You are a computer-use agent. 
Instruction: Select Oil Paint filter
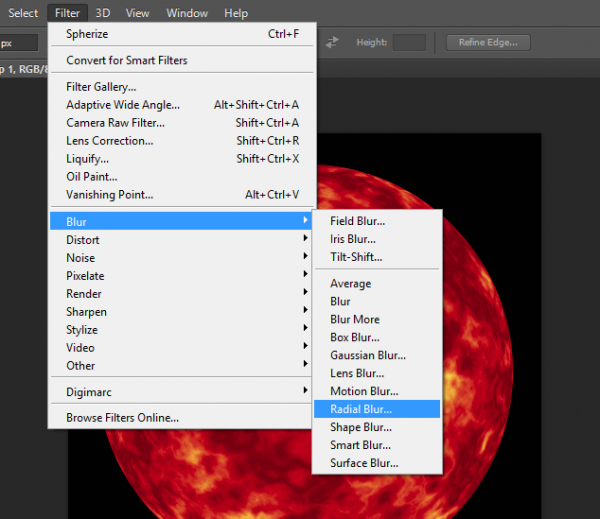(183, 177)
